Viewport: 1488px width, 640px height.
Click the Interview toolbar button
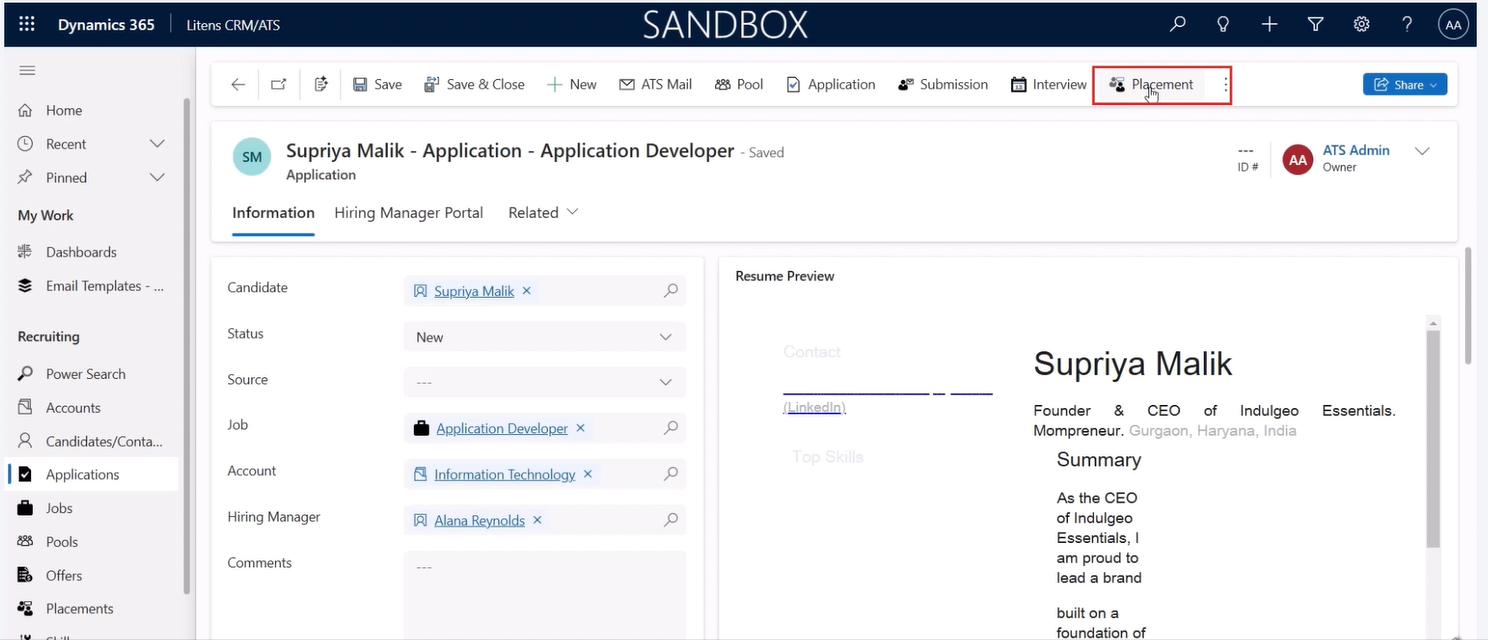pos(1048,85)
